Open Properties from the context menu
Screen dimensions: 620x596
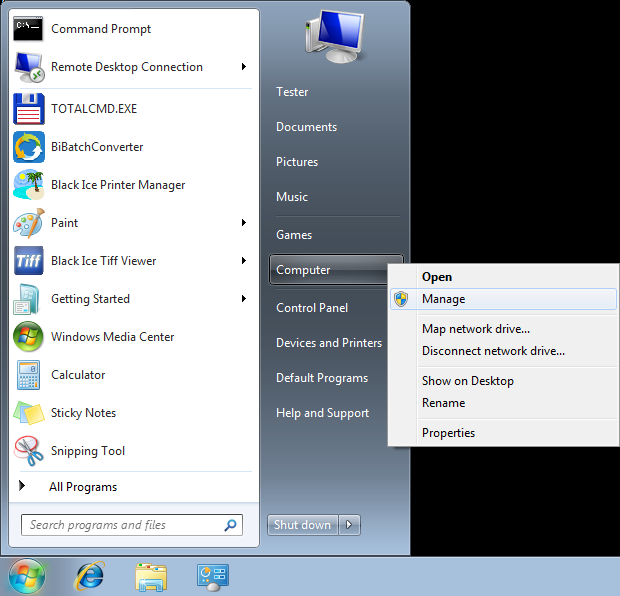[x=503, y=433]
